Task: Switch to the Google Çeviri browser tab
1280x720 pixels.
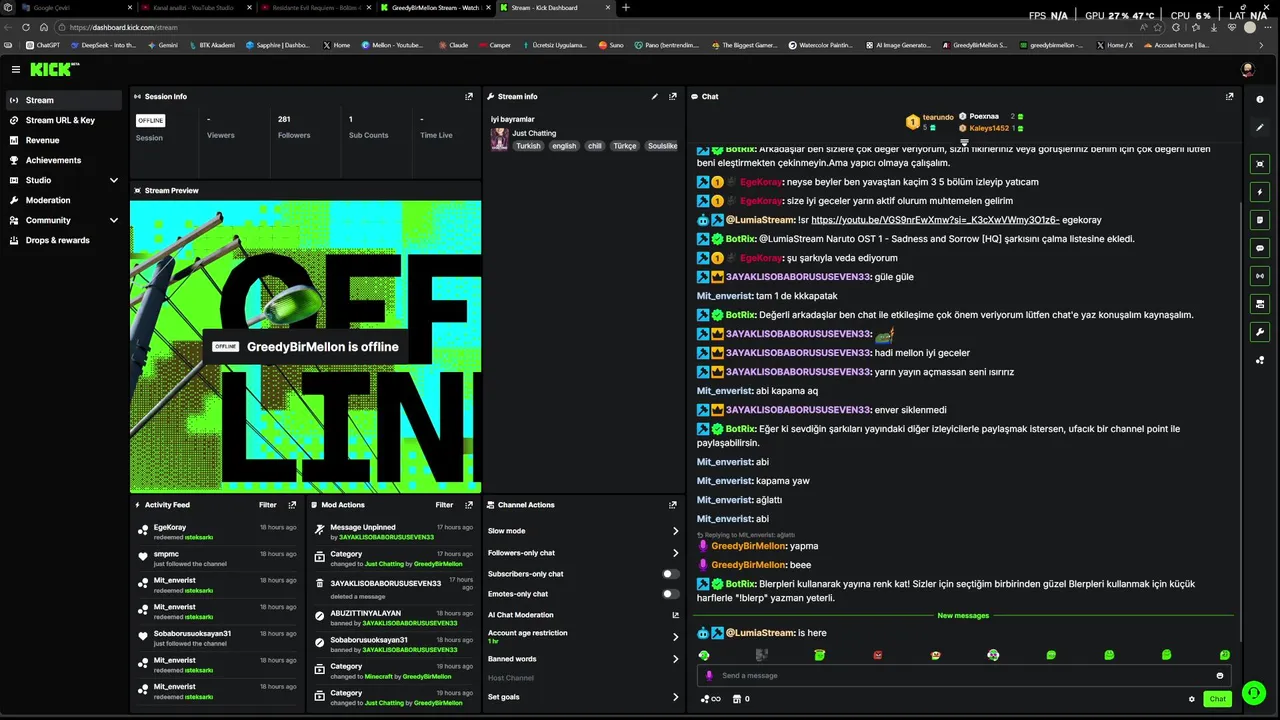Action: coord(78,7)
